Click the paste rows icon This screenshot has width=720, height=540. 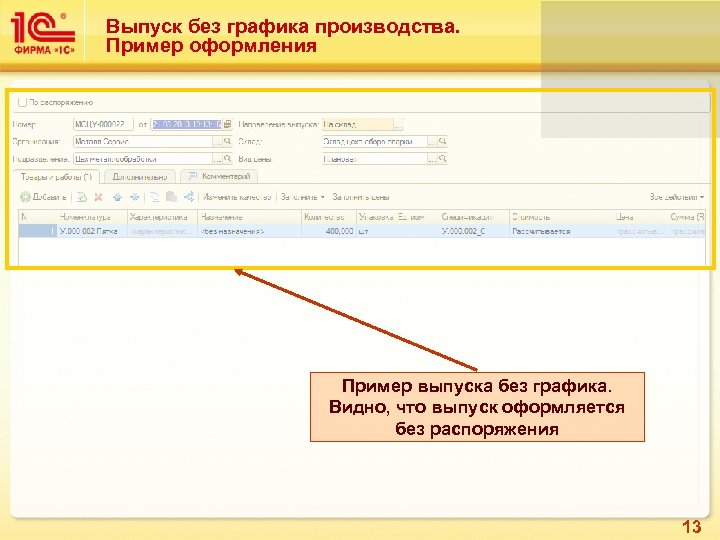pyautogui.click(x=171, y=197)
